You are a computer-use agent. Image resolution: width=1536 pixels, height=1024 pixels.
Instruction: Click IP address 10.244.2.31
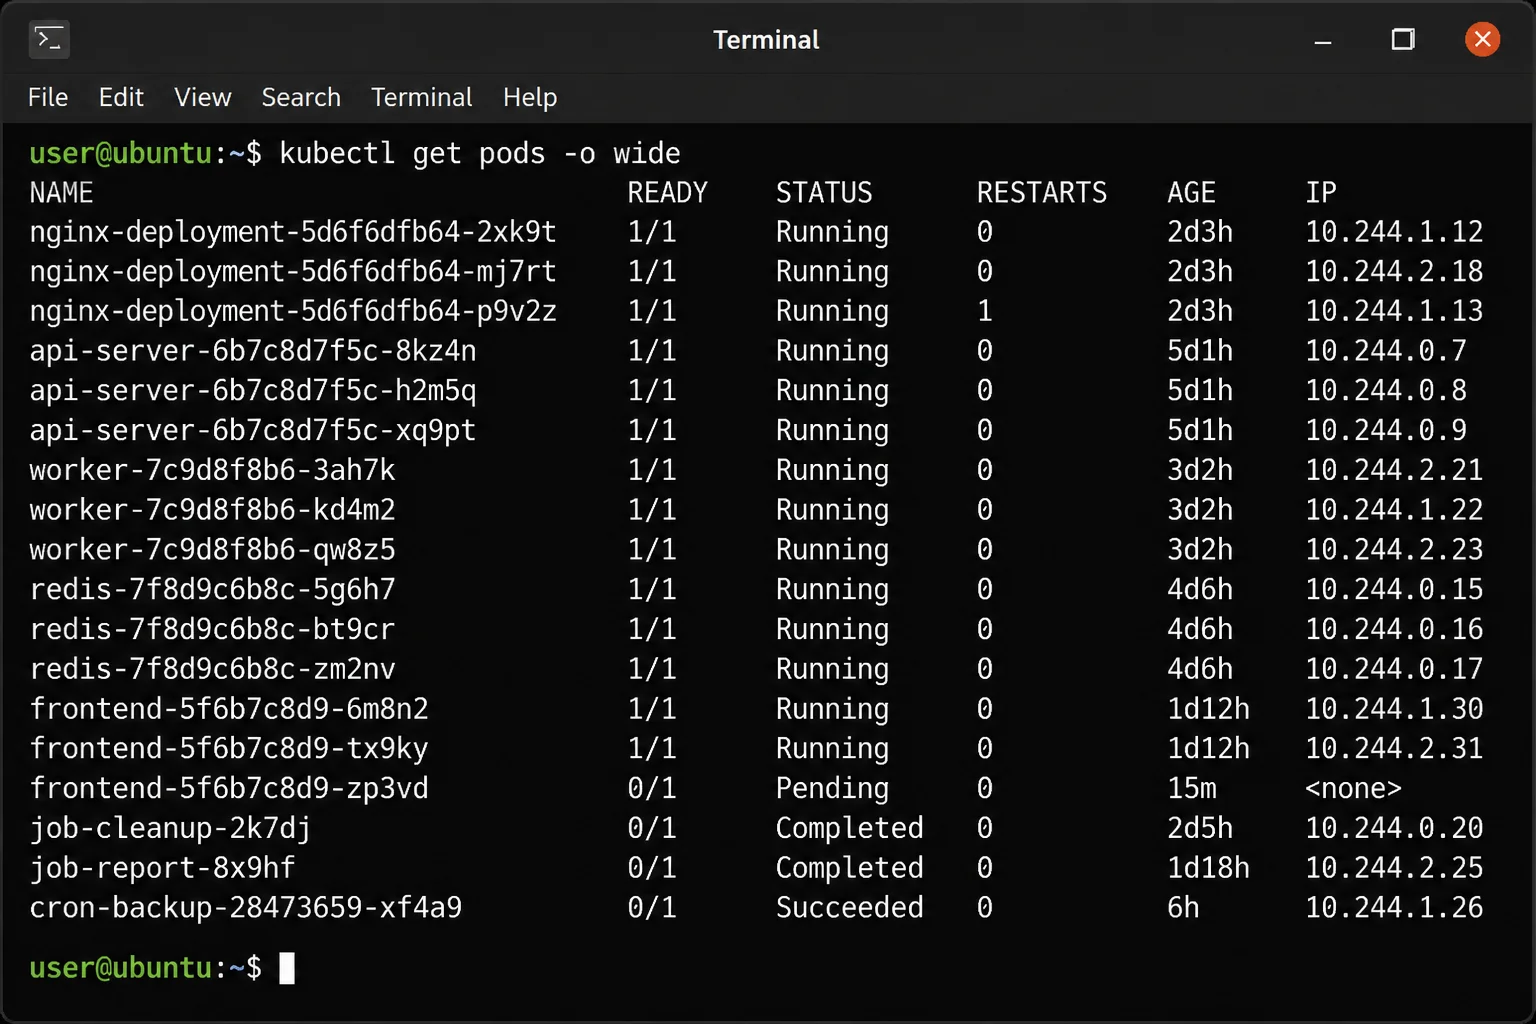click(1394, 748)
